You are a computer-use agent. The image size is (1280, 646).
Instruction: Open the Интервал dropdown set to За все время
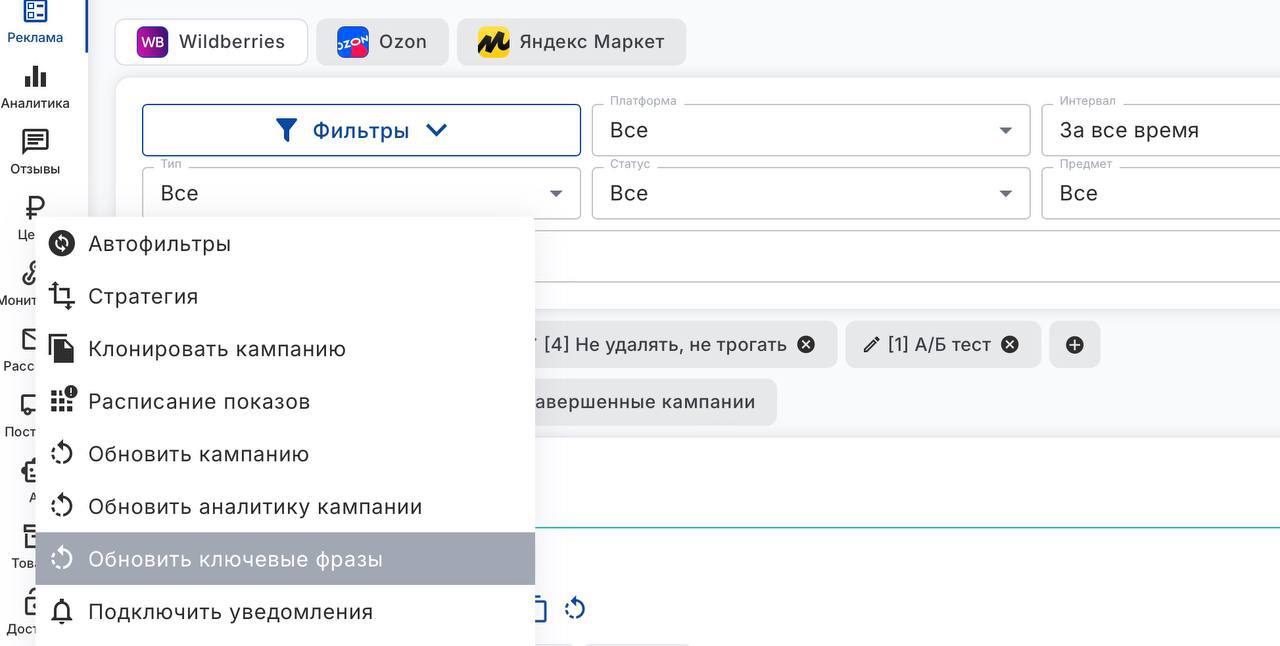point(1160,130)
